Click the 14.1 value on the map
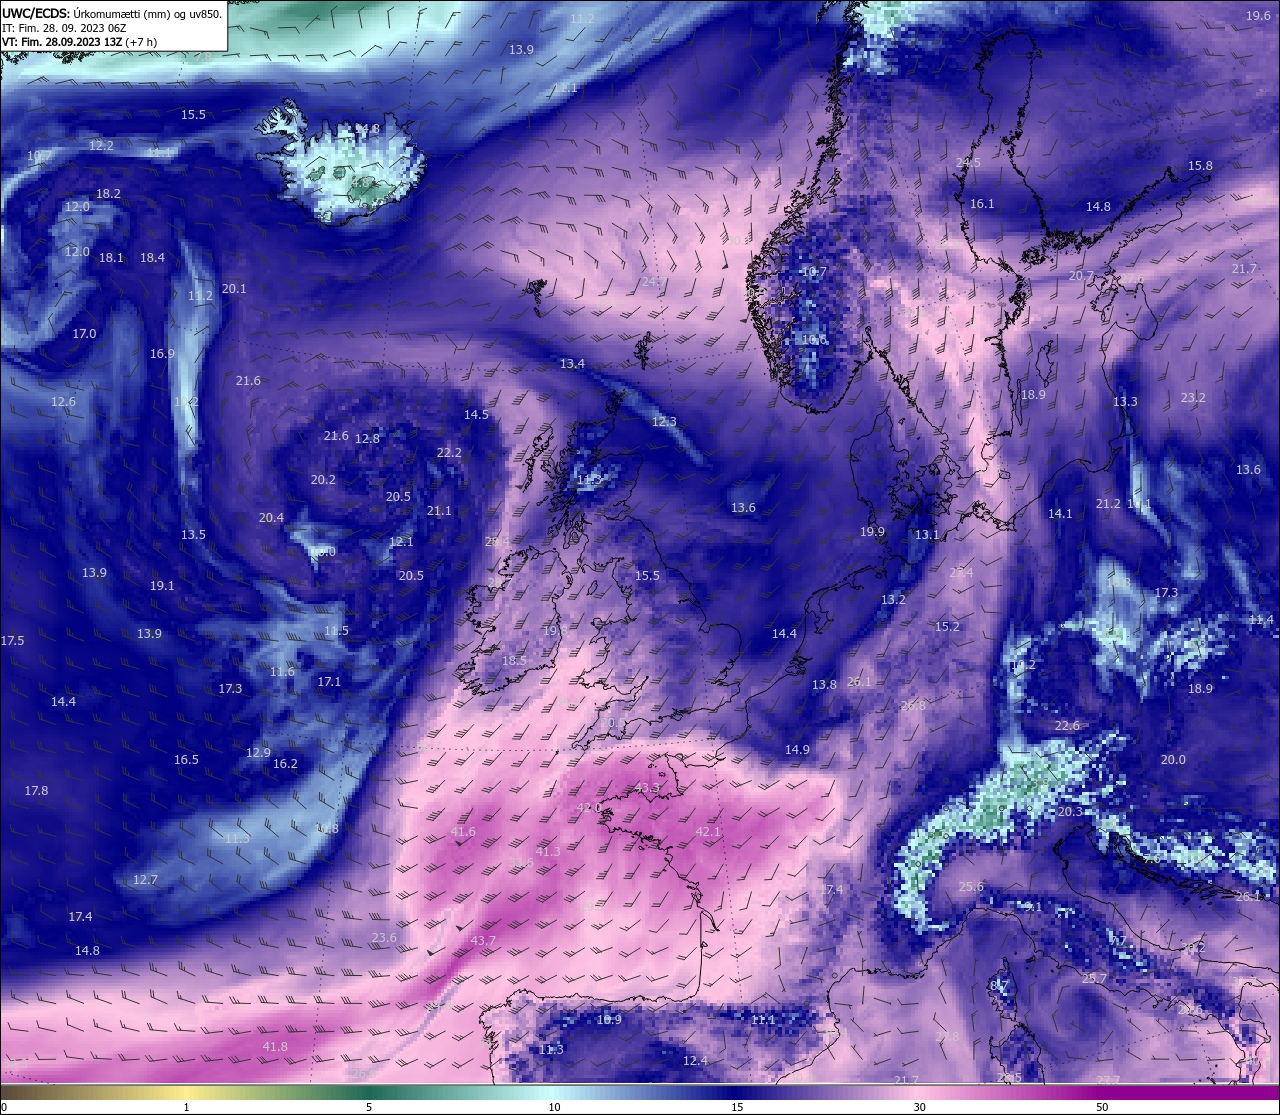Viewport: 1280px width, 1115px height. [1060, 514]
